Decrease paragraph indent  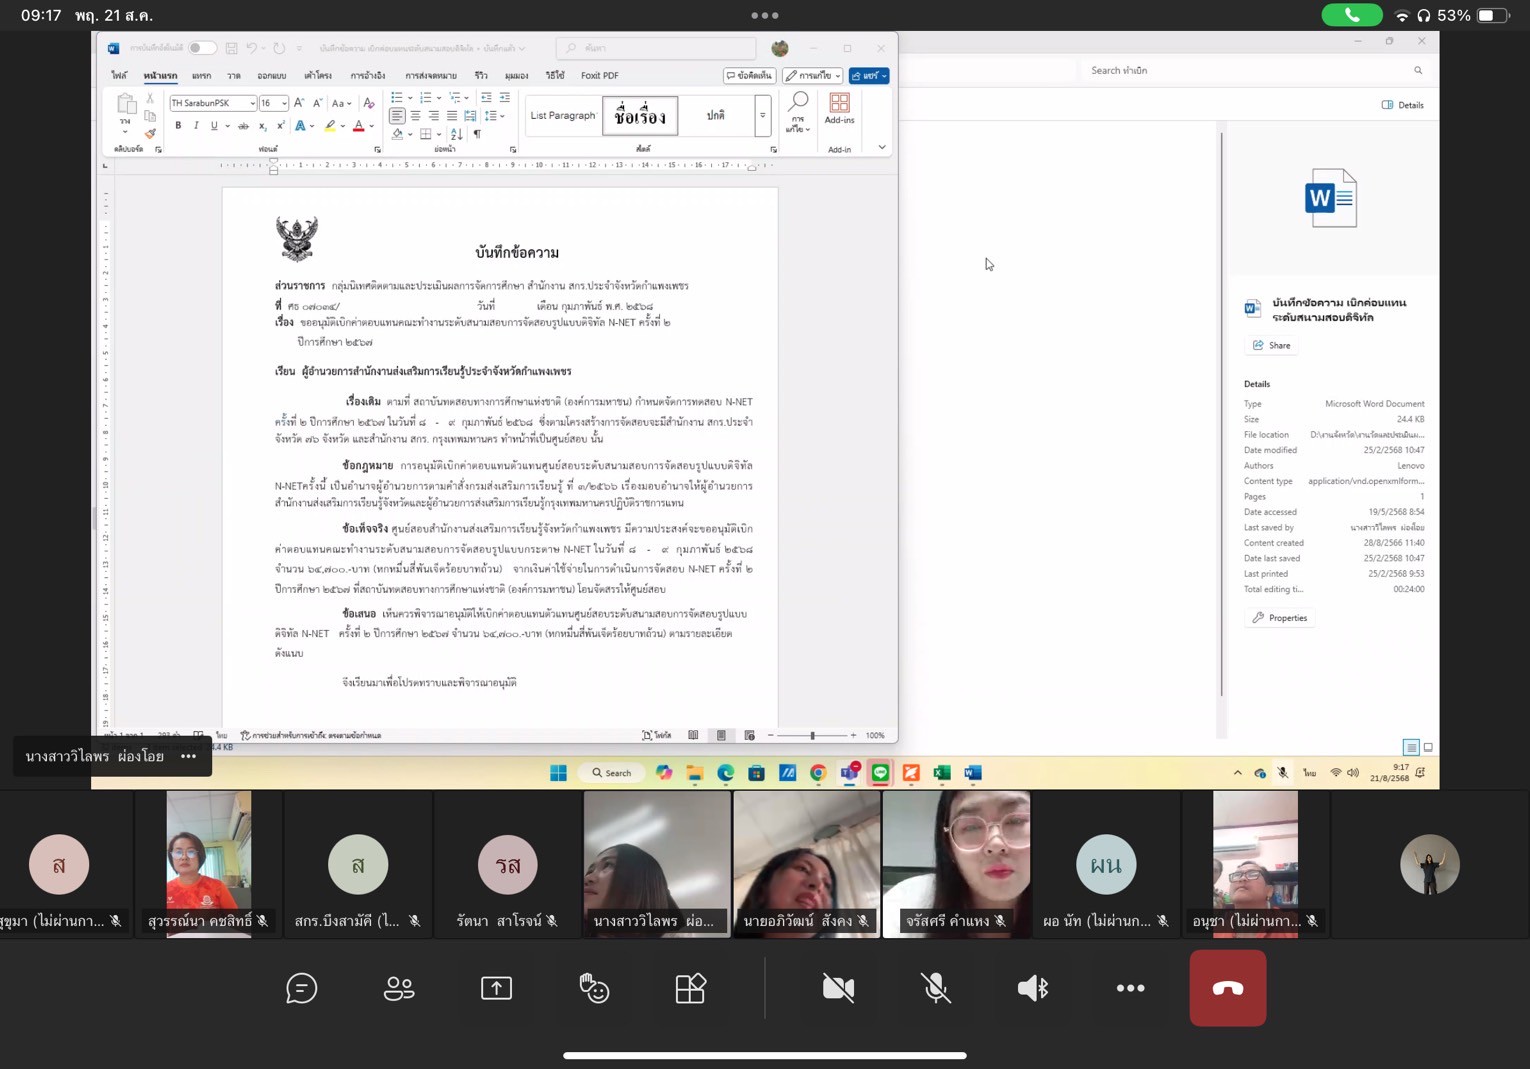click(486, 98)
